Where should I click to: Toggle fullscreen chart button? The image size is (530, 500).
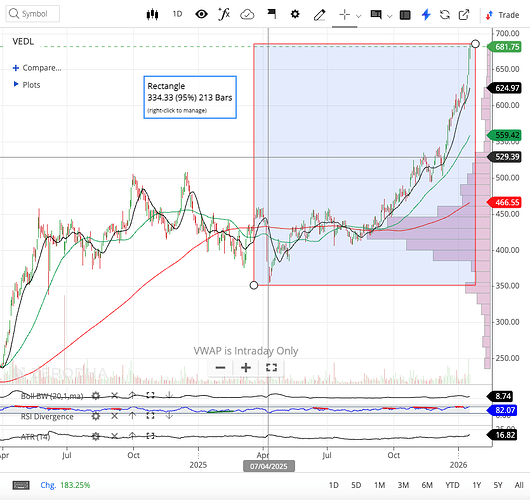pos(271,367)
